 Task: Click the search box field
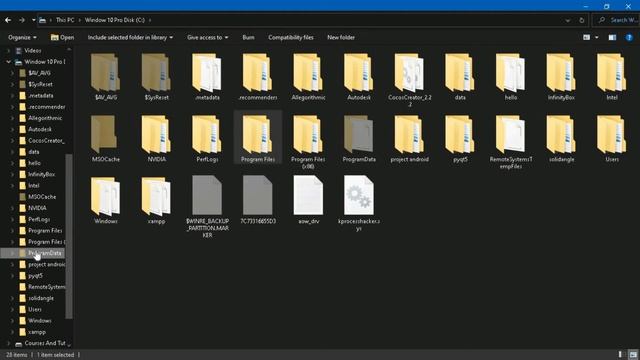[616, 20]
